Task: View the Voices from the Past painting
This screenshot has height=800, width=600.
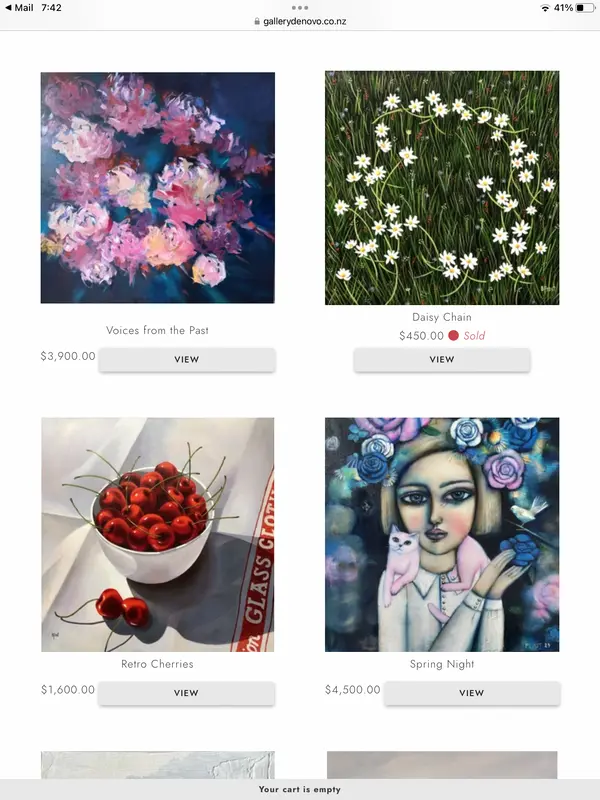Action: coord(187,359)
